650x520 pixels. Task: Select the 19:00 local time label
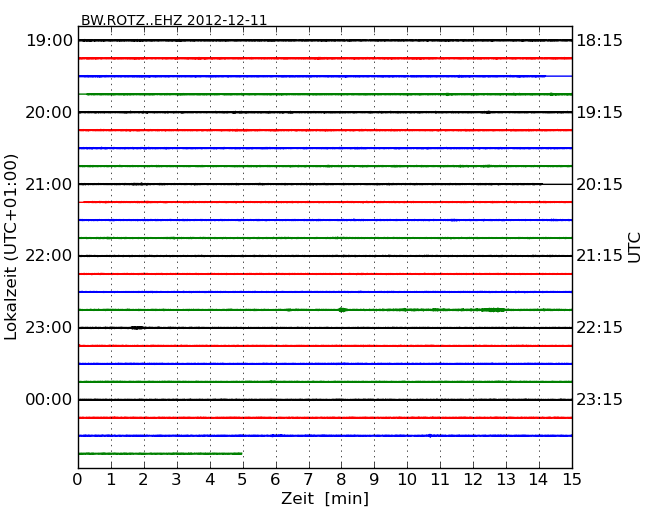point(49,41)
